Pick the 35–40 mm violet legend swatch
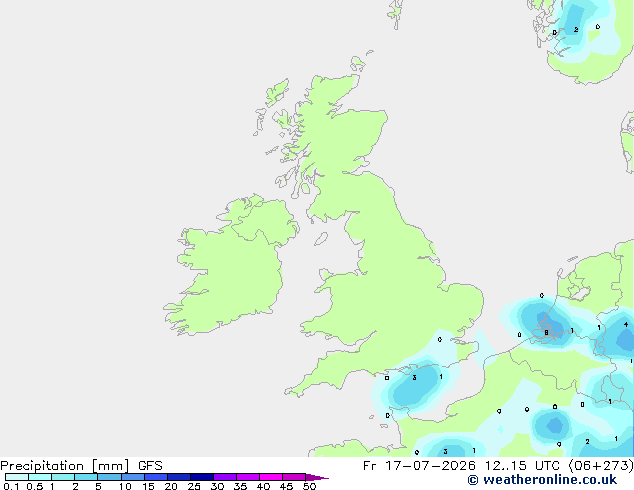This screenshot has width=634, height=490. pos(248,477)
